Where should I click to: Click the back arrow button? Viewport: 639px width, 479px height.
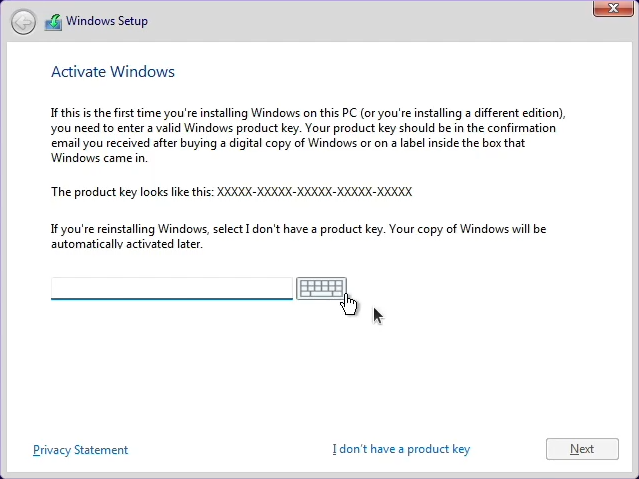pyautogui.click(x=23, y=22)
